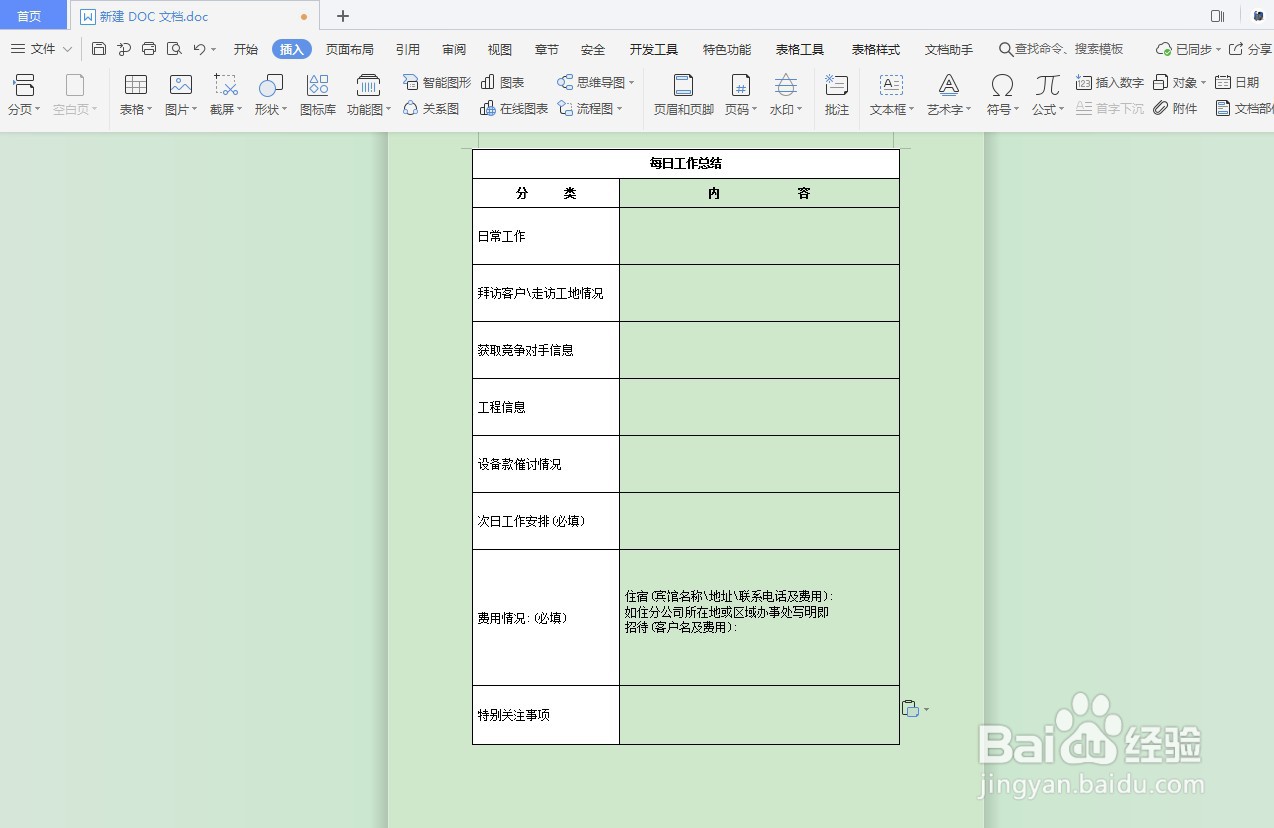Click the 工程信息 table cell

pos(546,407)
